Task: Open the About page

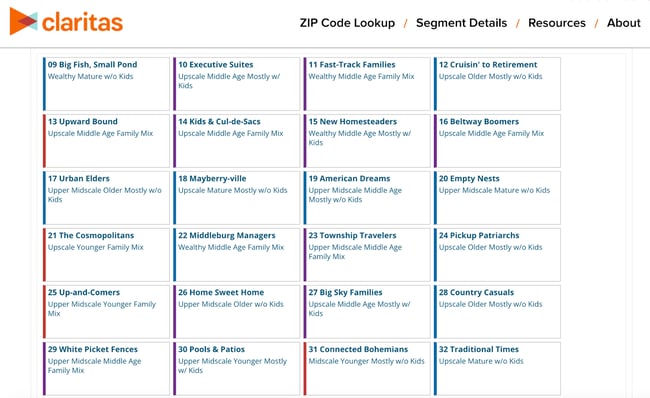Action: click(x=623, y=23)
